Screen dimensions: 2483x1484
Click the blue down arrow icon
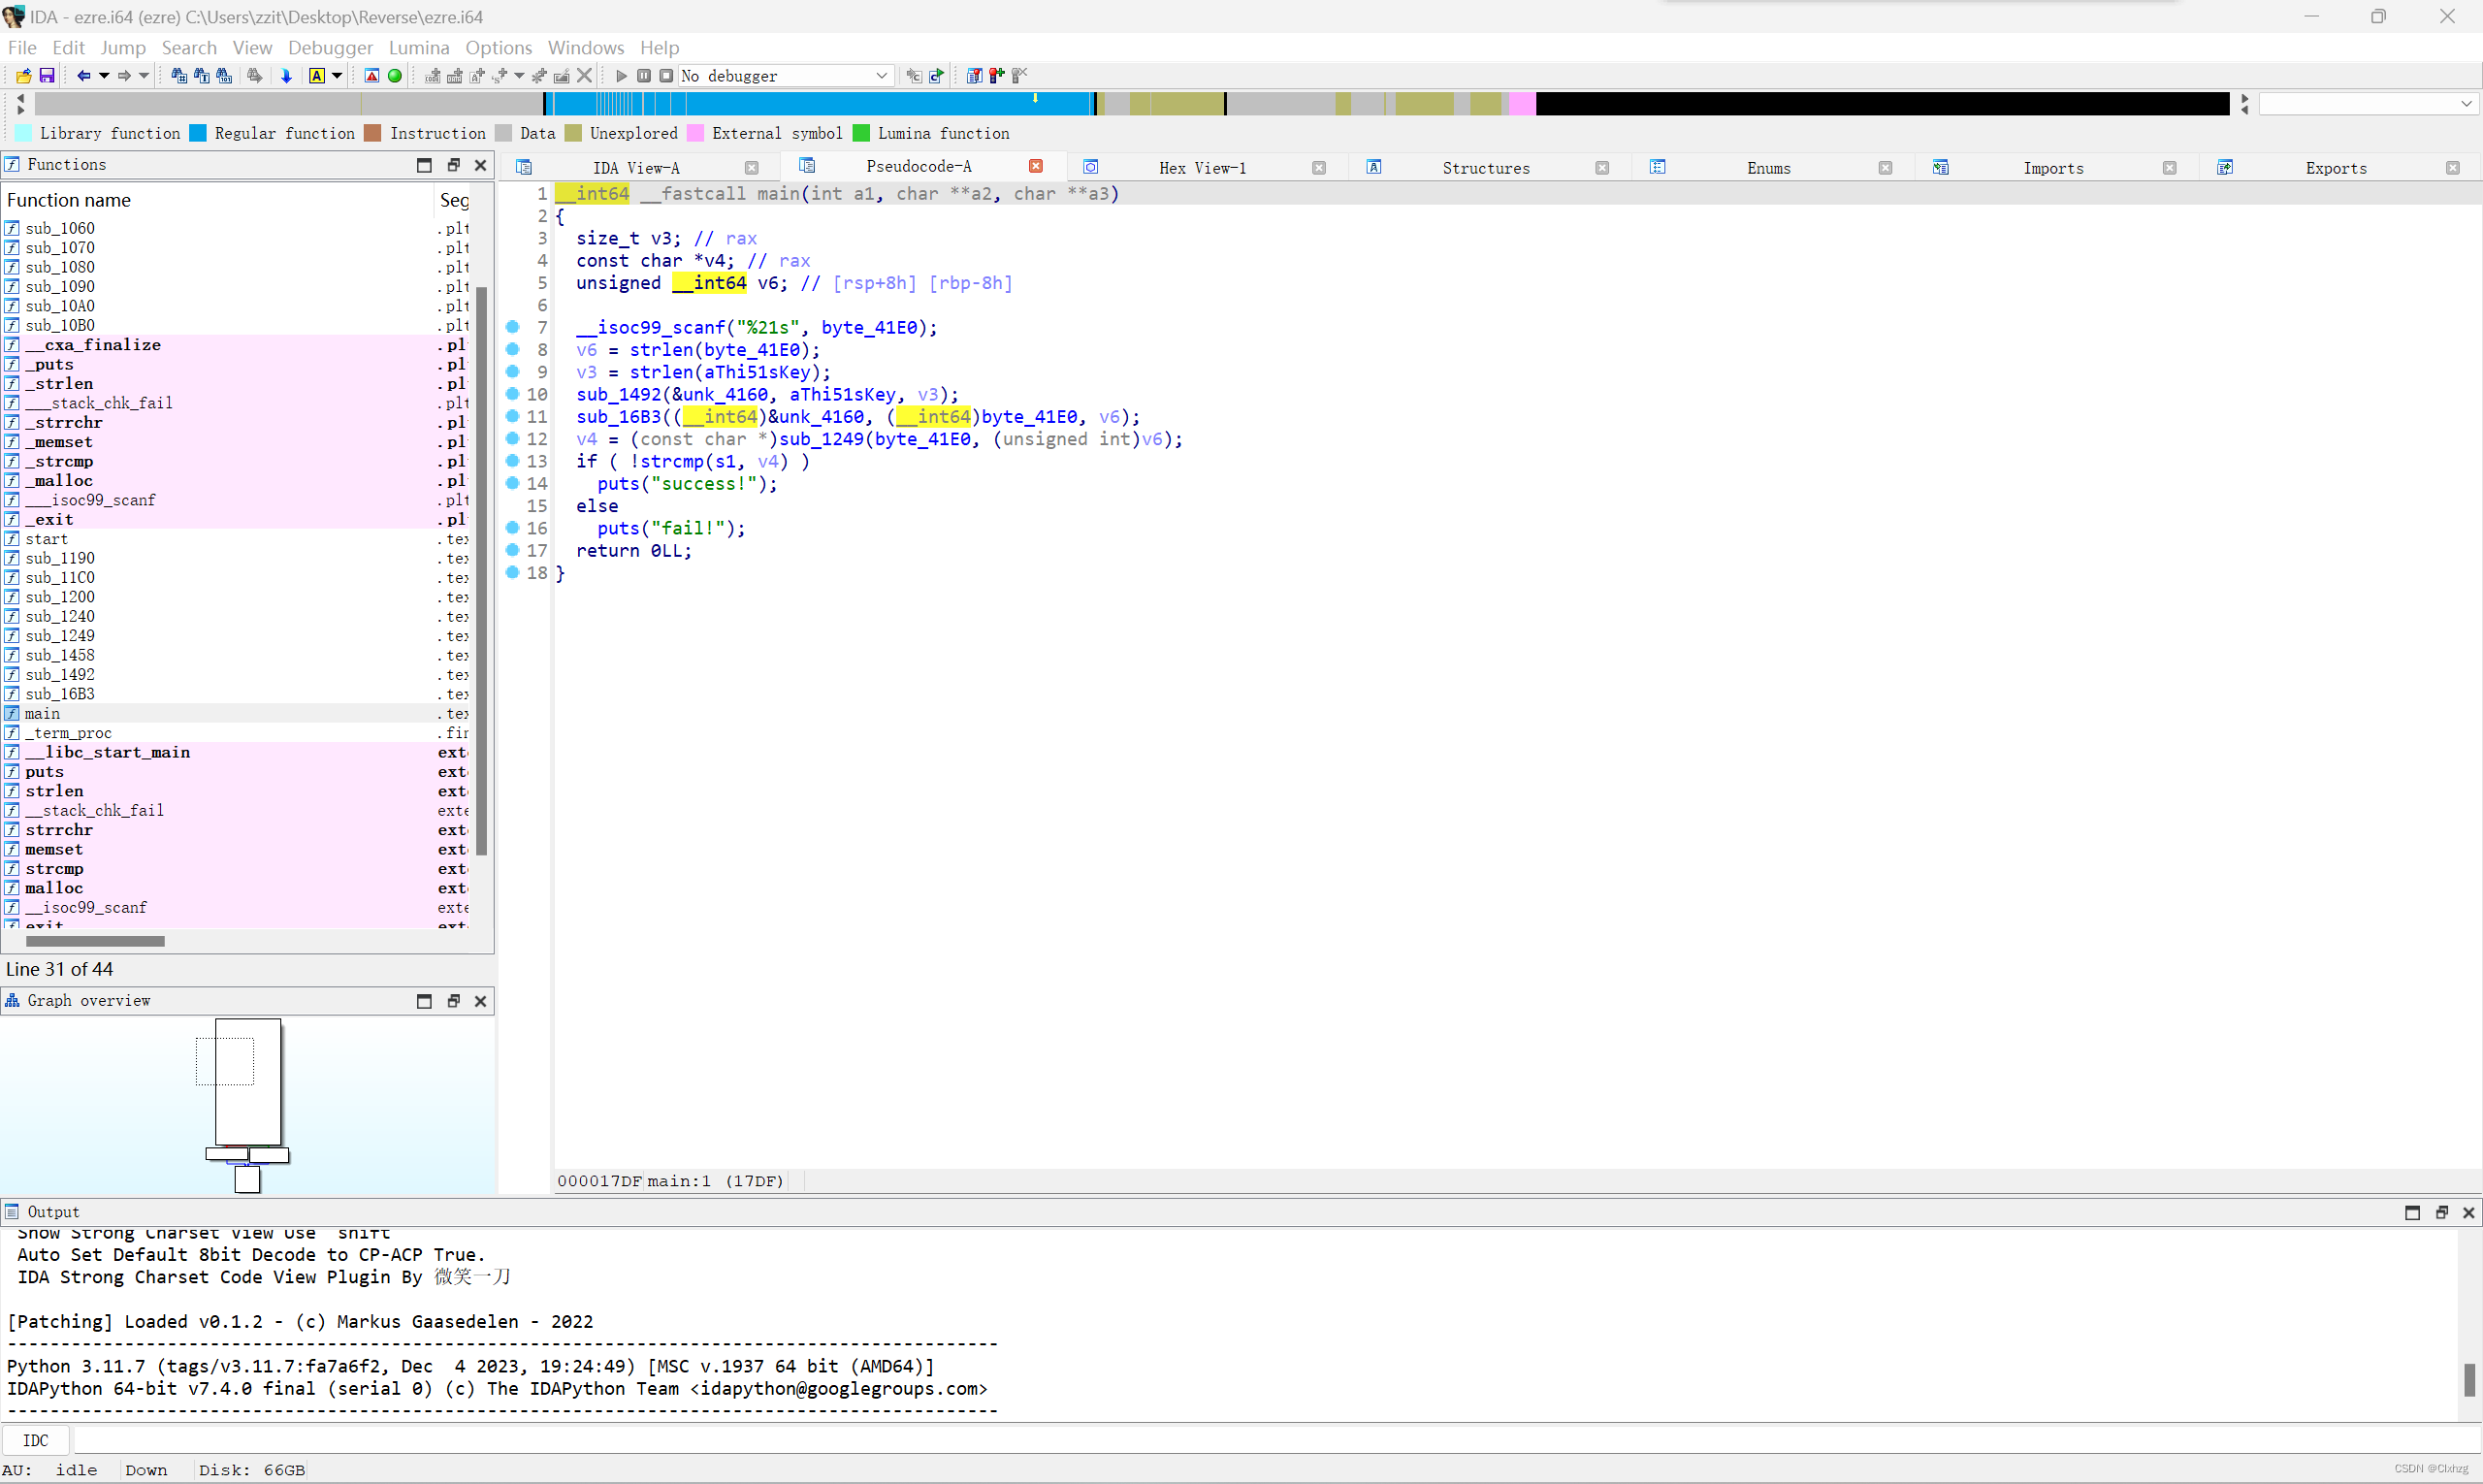tap(286, 76)
